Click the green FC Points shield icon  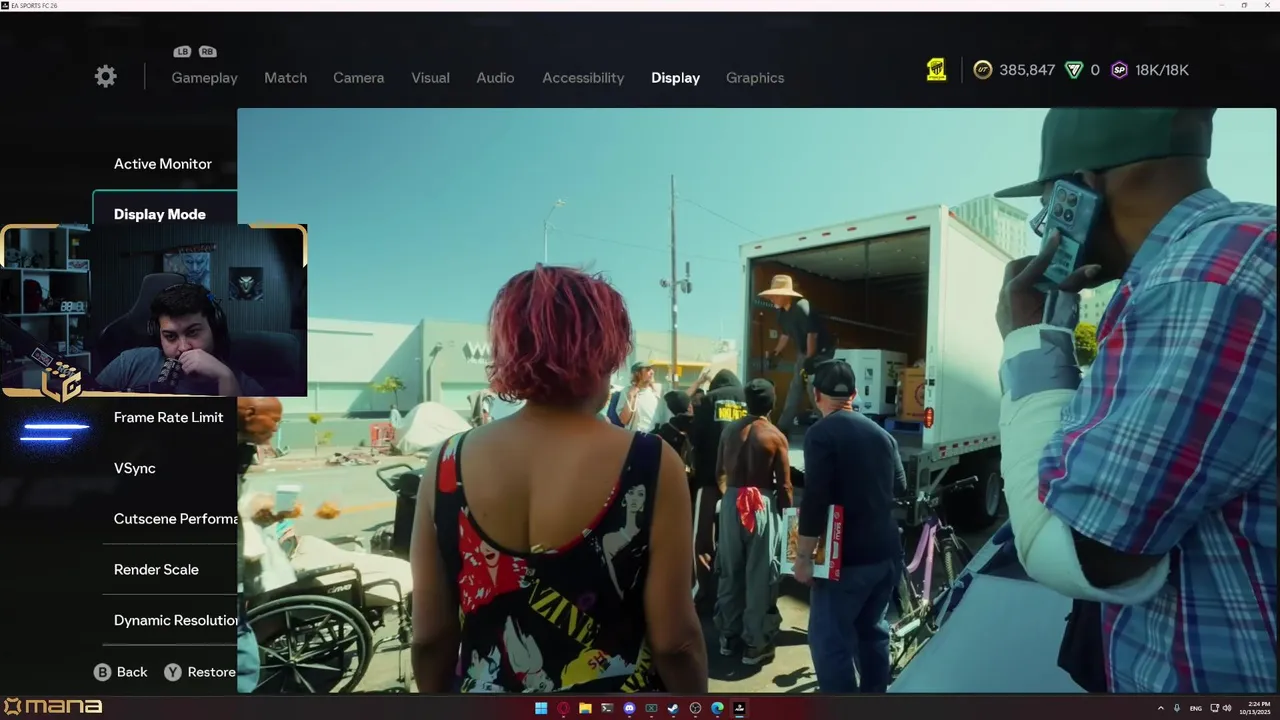coord(1074,70)
